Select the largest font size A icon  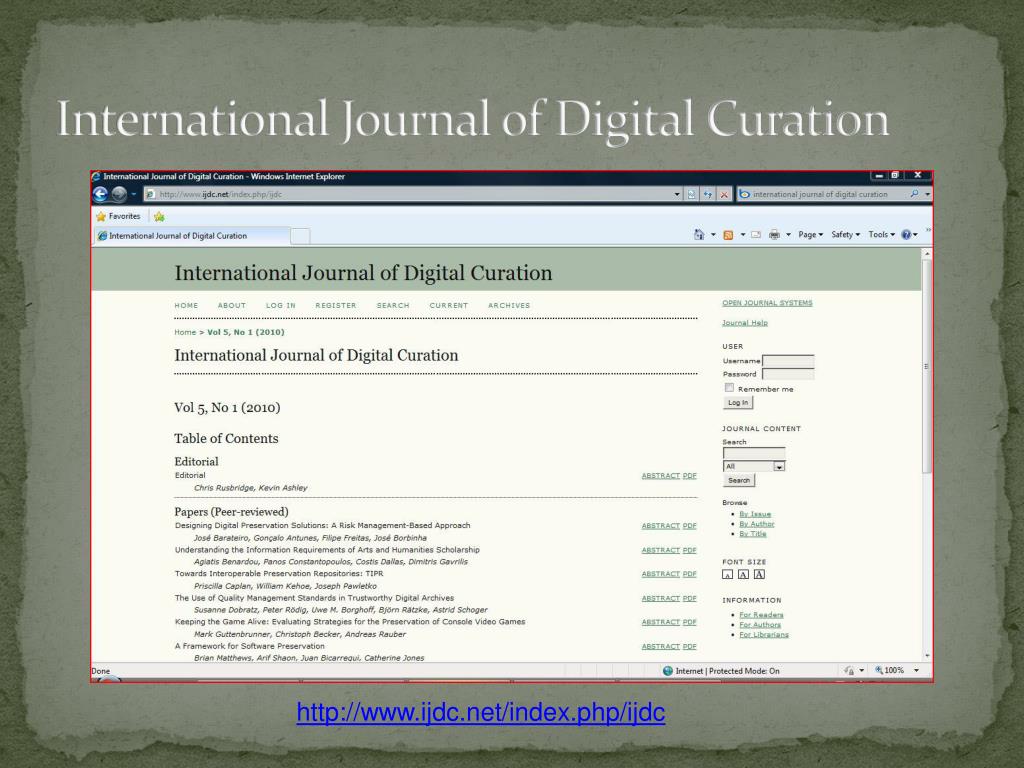759,574
